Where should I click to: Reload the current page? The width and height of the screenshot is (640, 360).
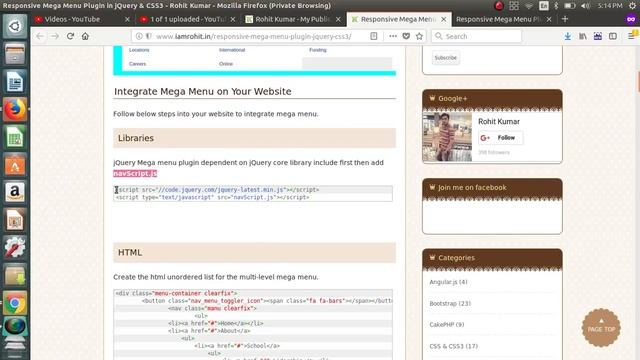[x=70, y=36]
